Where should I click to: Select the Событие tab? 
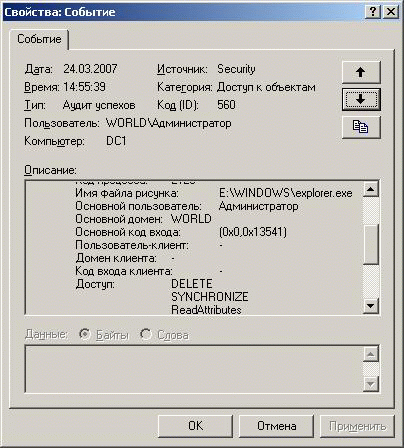(39, 39)
